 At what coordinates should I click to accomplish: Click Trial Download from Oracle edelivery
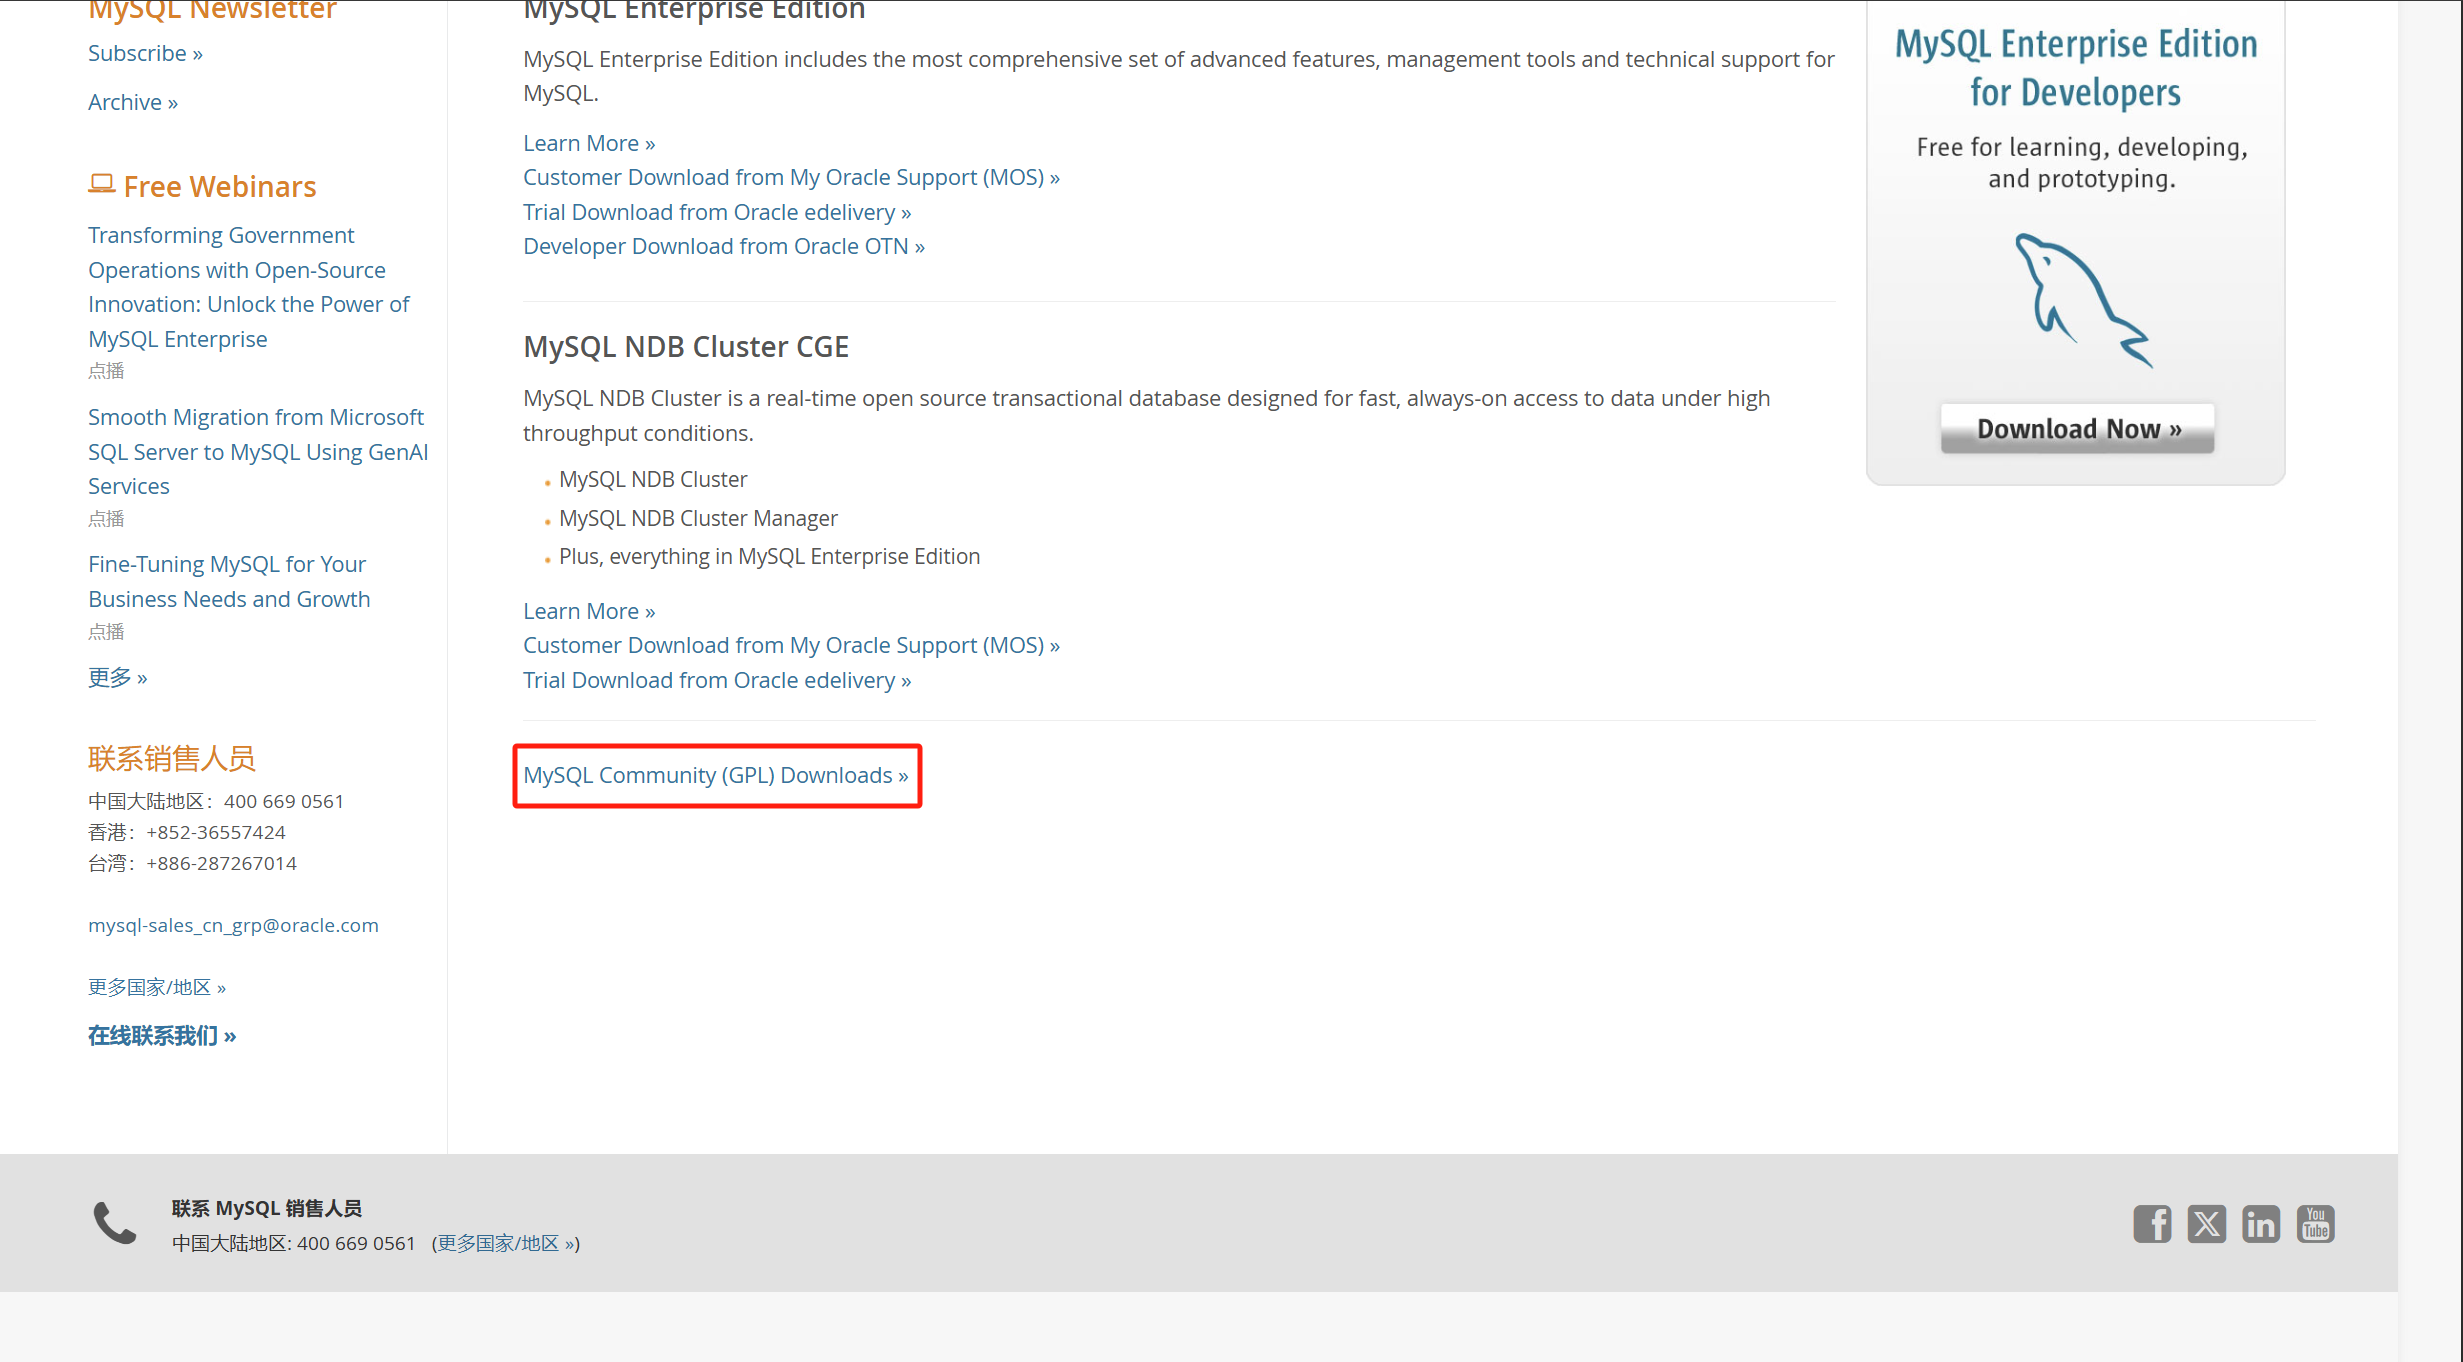[x=716, y=211]
